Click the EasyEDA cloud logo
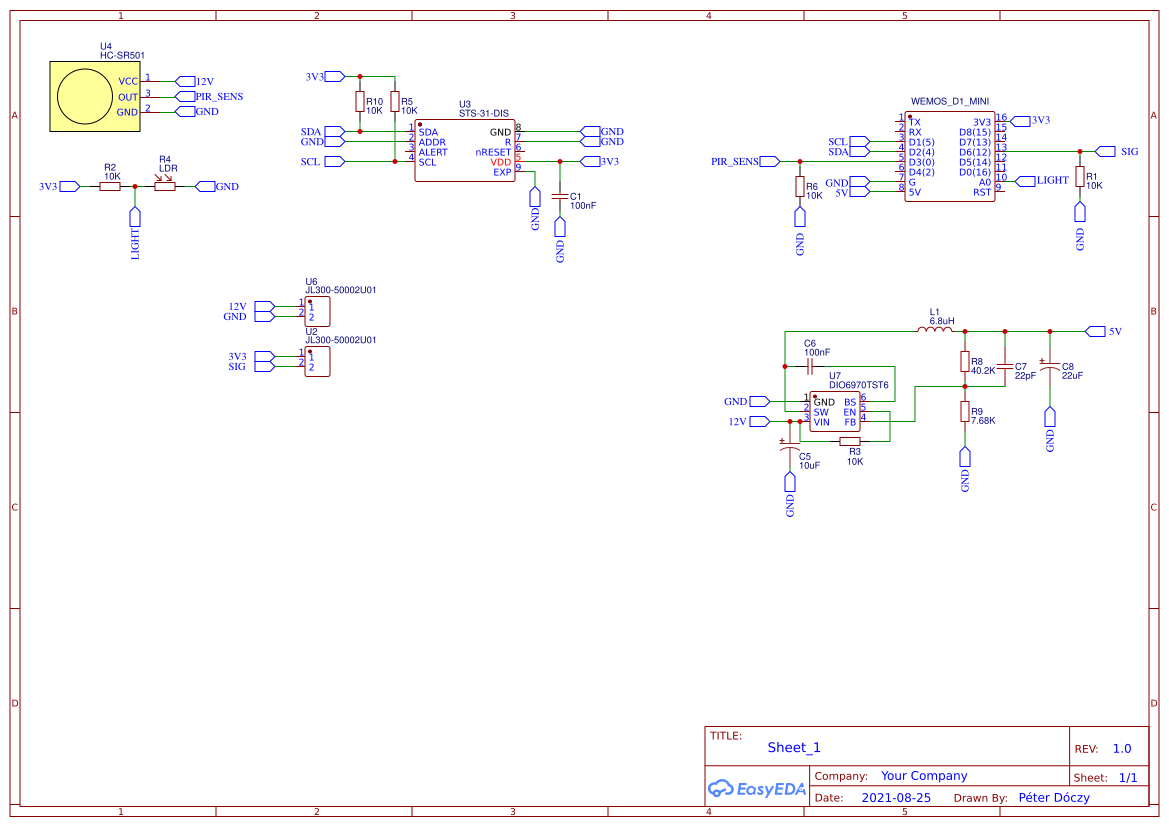Image resolution: width=1169 pixels, height=827 pixels. 723,789
